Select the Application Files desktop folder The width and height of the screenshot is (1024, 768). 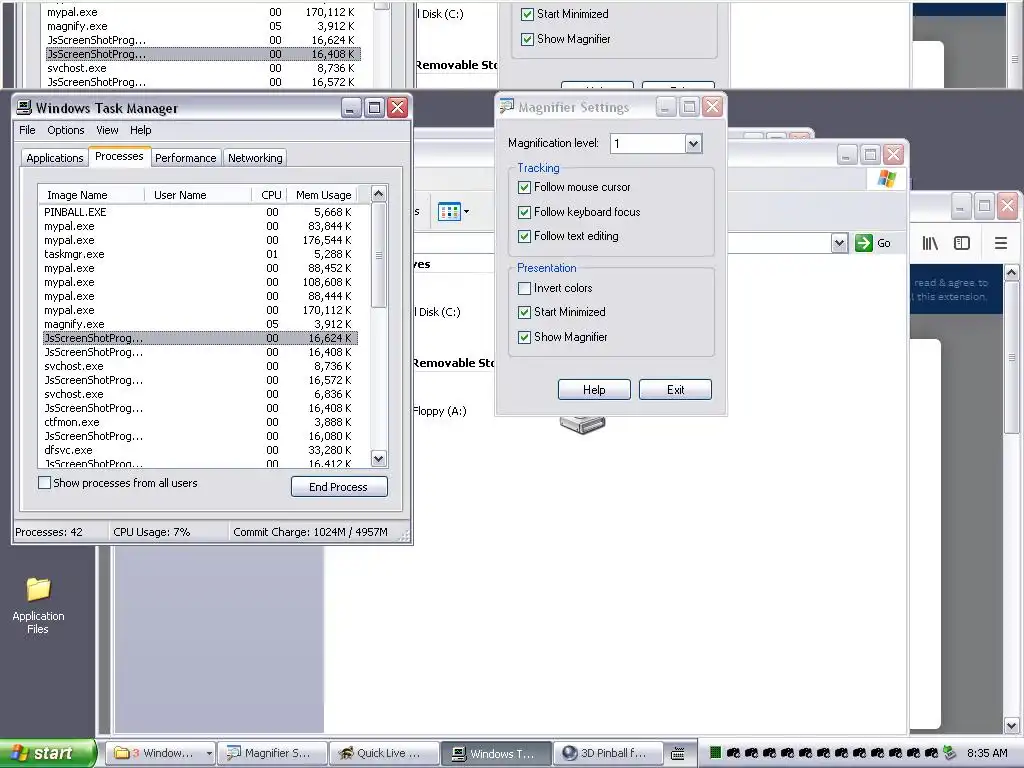click(38, 605)
